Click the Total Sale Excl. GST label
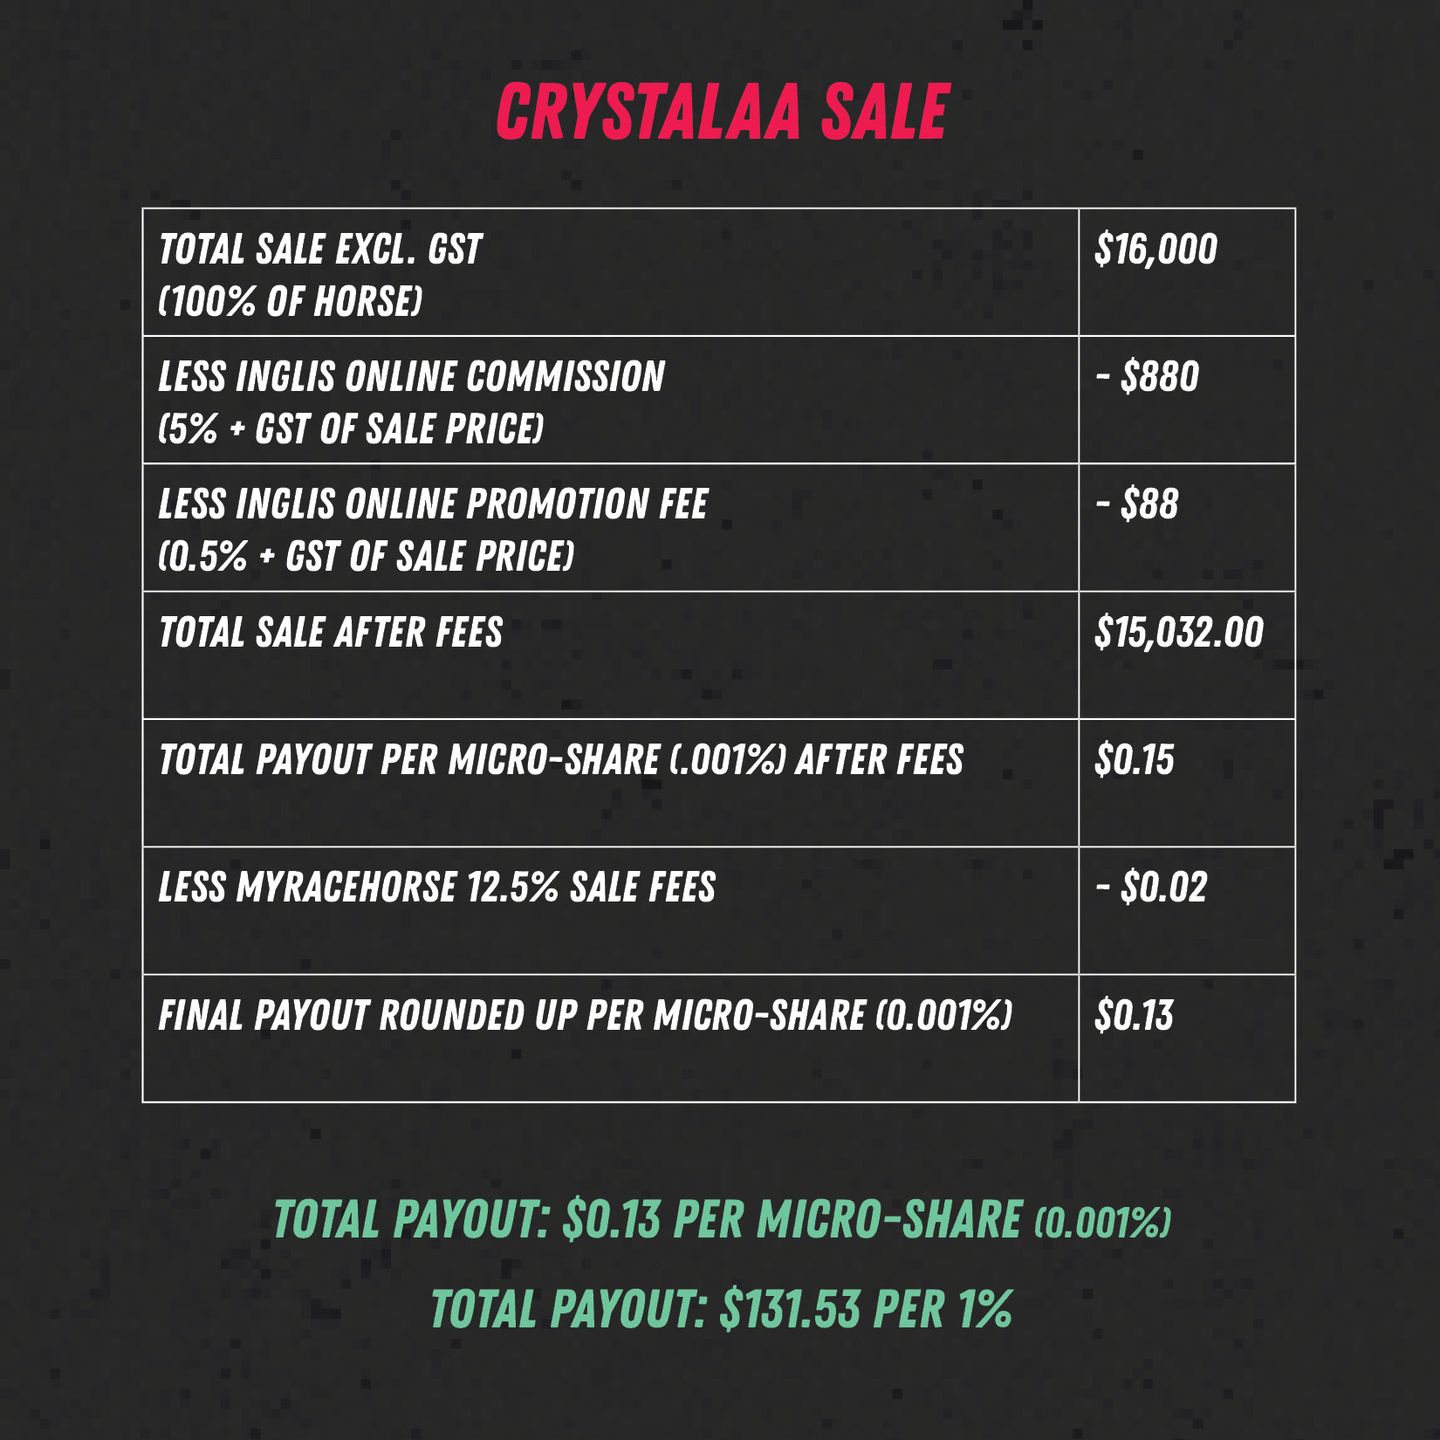The image size is (1440, 1440). click(x=320, y=250)
